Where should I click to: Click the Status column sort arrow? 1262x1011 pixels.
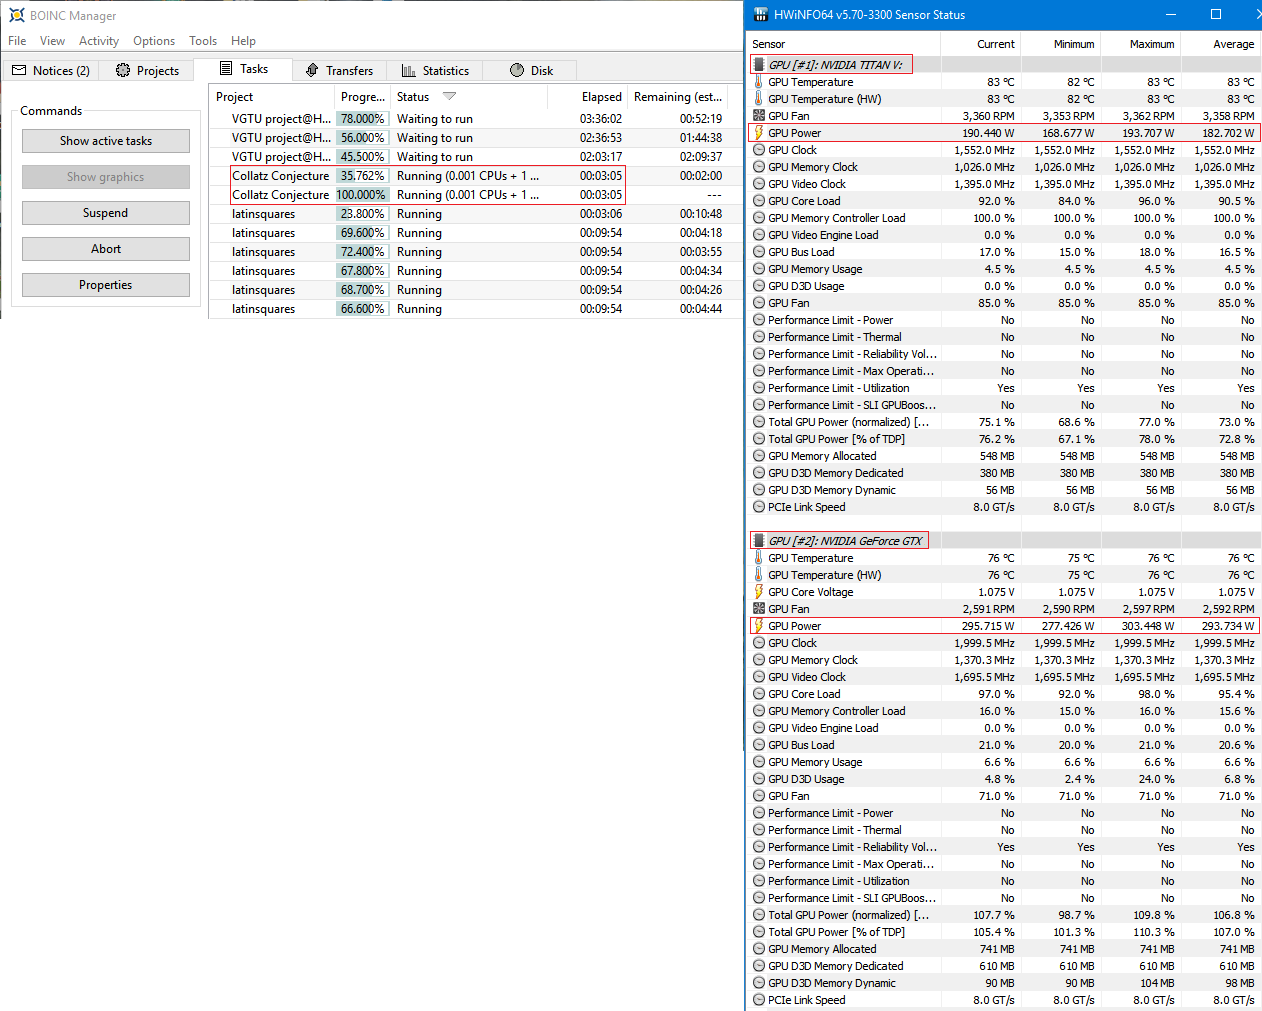click(449, 97)
